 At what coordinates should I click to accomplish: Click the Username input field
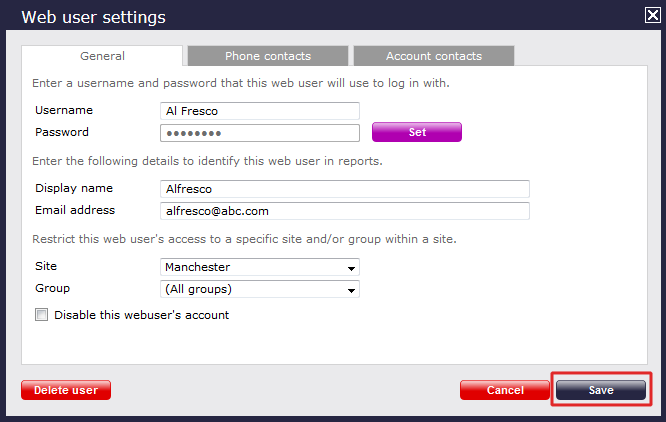[259, 111]
